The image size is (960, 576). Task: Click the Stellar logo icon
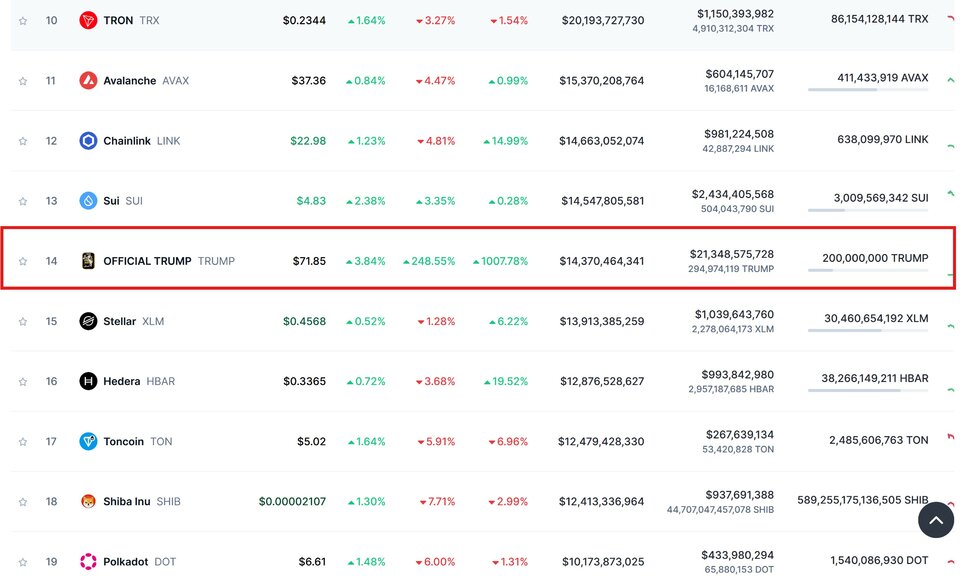[88, 321]
